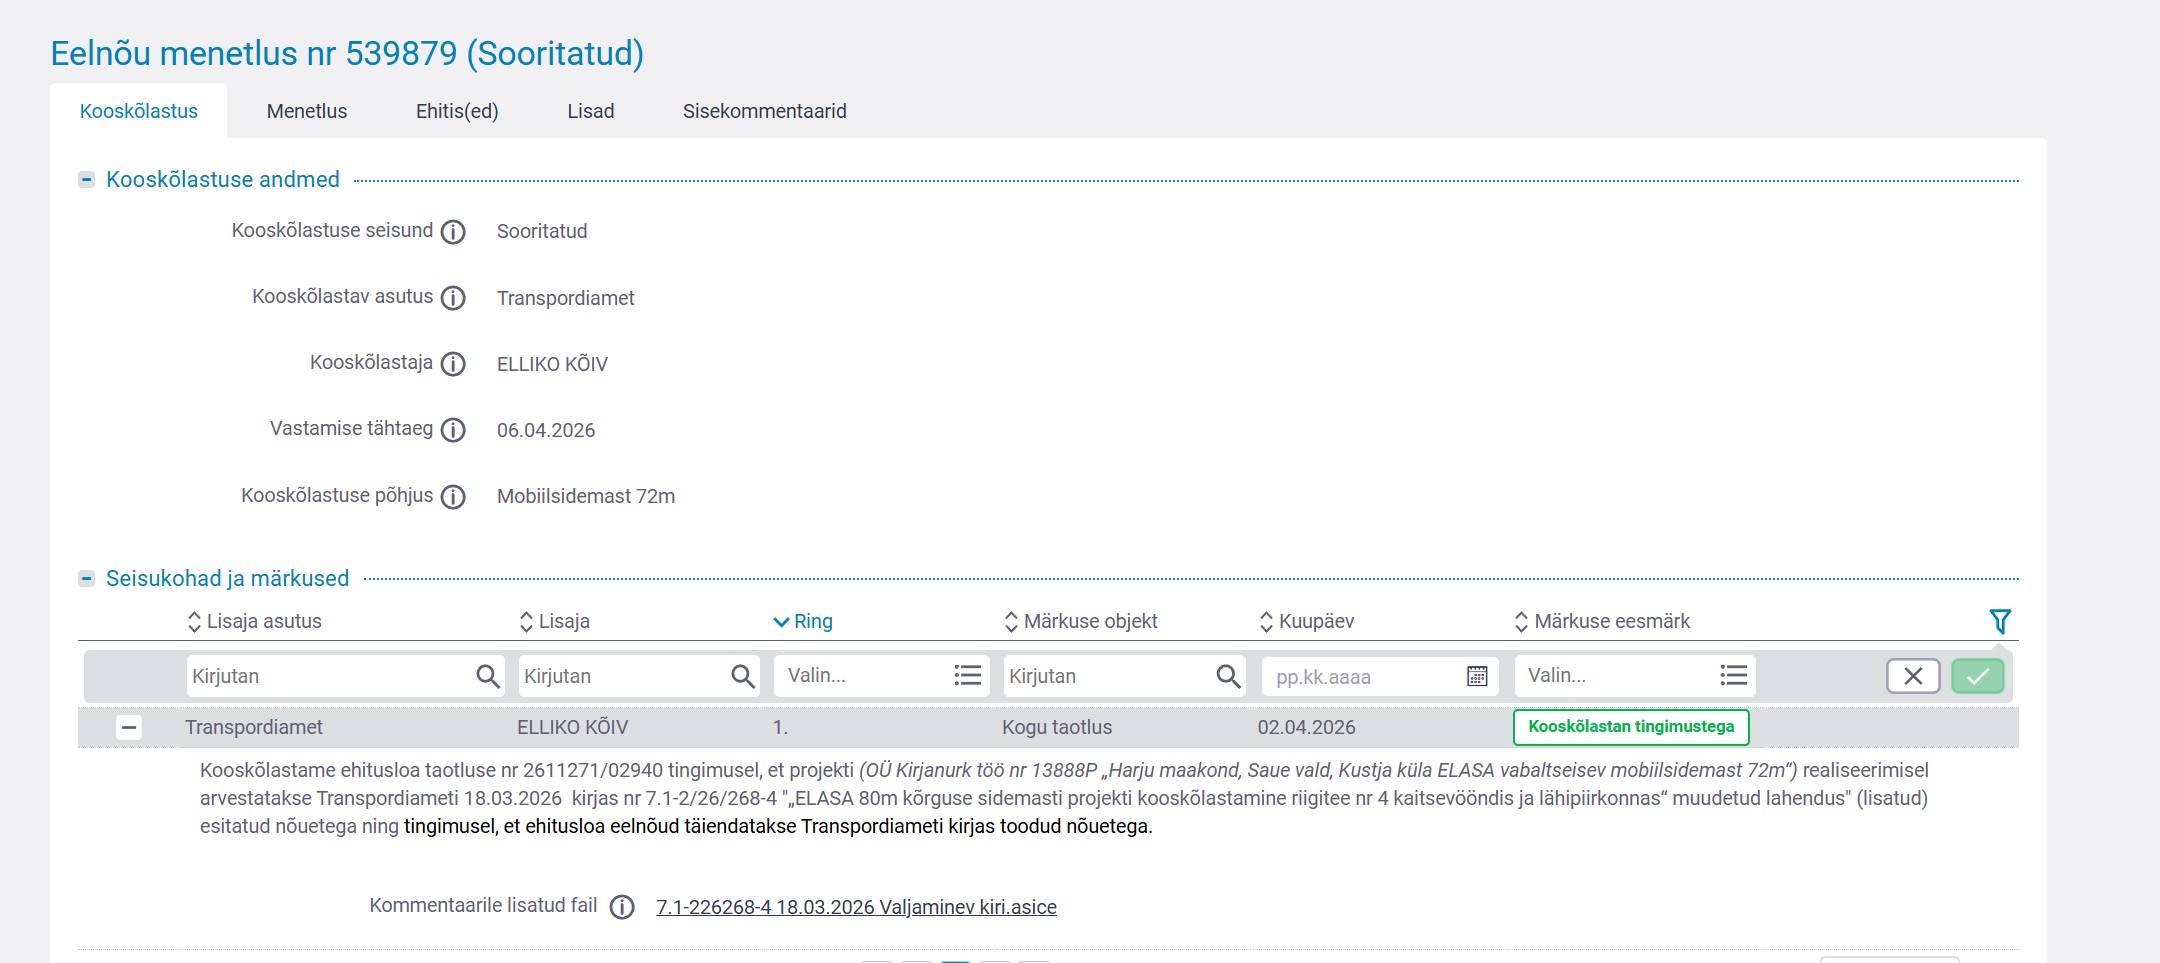Image resolution: width=2160 pixels, height=963 pixels.
Task: Collapse the Kooskõlastuse andmed section
Action: pyautogui.click(x=87, y=180)
